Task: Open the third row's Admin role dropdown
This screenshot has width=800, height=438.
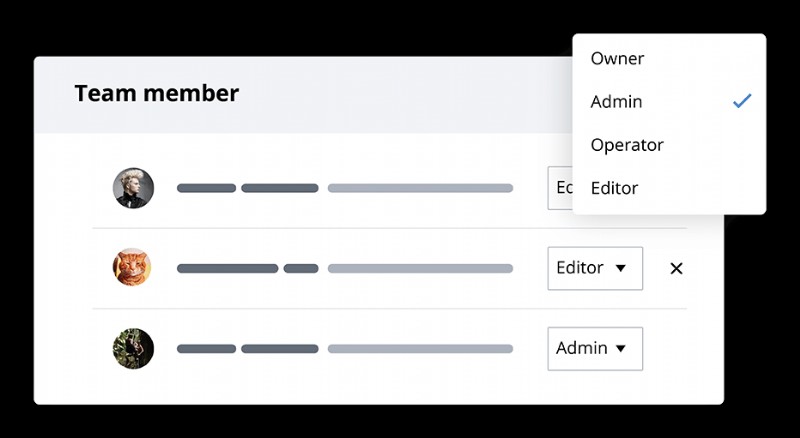Action: 594,348
